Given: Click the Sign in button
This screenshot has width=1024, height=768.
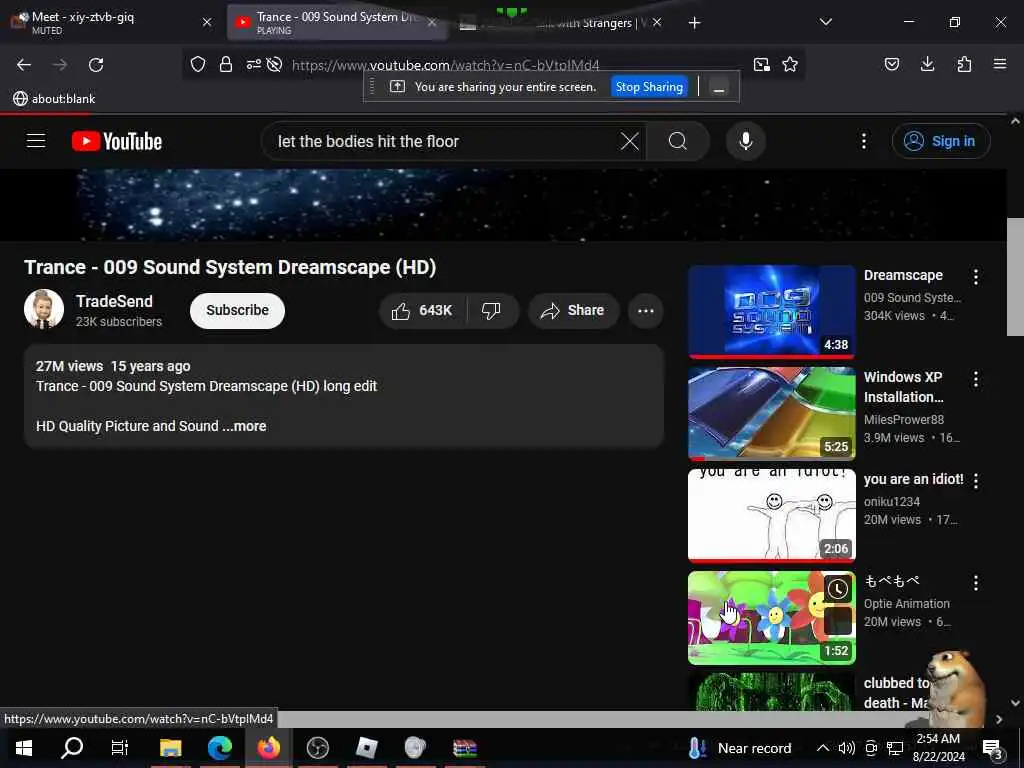Looking at the screenshot, I should 941,141.
